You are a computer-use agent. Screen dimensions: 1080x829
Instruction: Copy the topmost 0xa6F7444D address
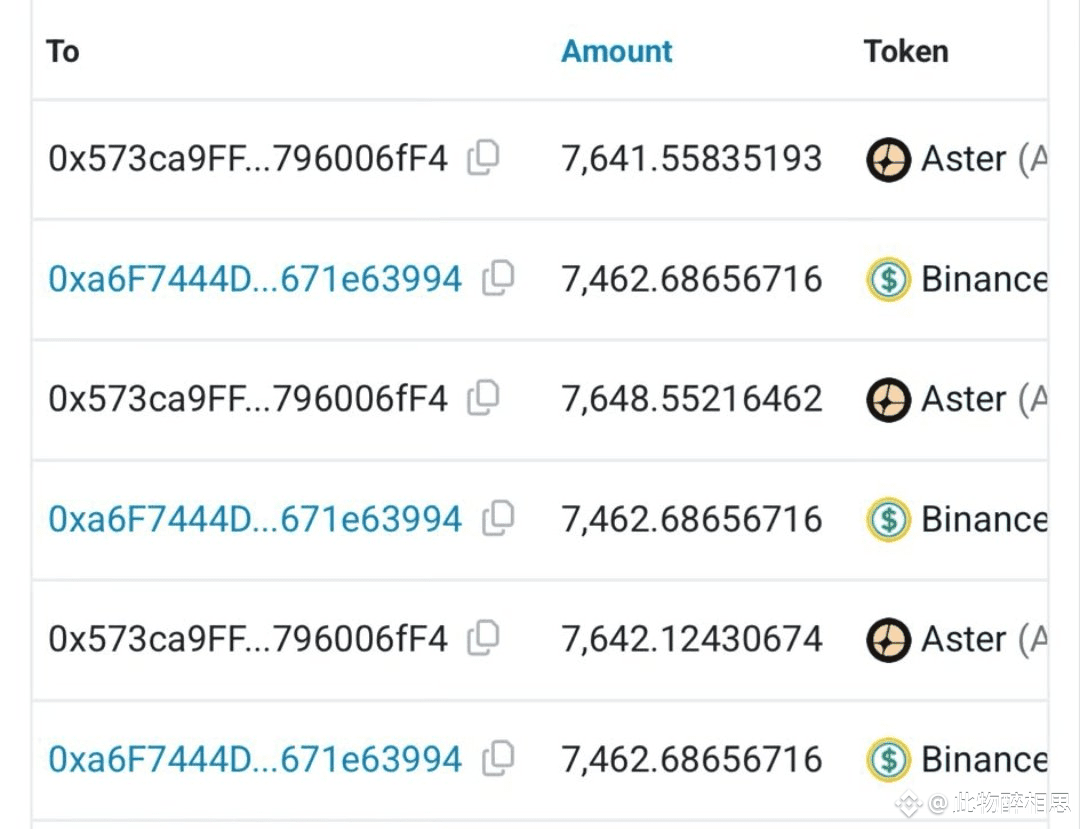click(x=498, y=278)
